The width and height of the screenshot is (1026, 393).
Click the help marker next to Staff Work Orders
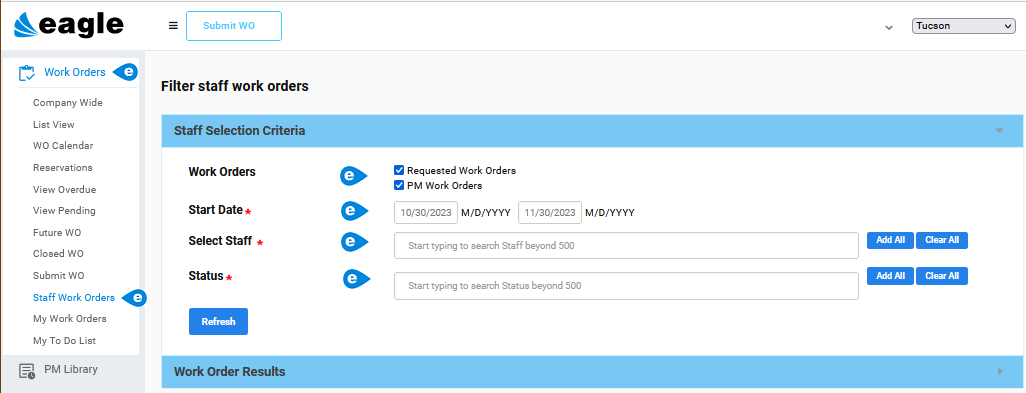point(135,298)
